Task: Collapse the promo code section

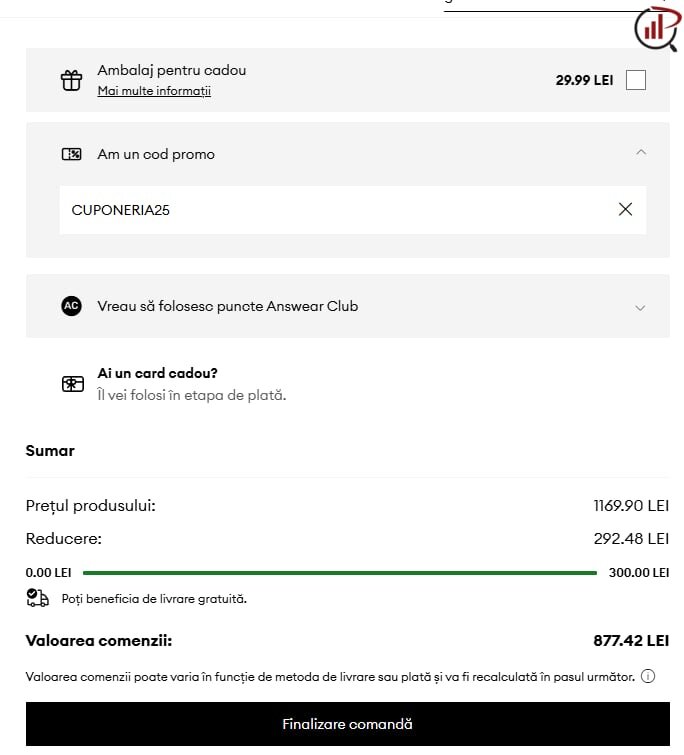Action: pyautogui.click(x=641, y=153)
